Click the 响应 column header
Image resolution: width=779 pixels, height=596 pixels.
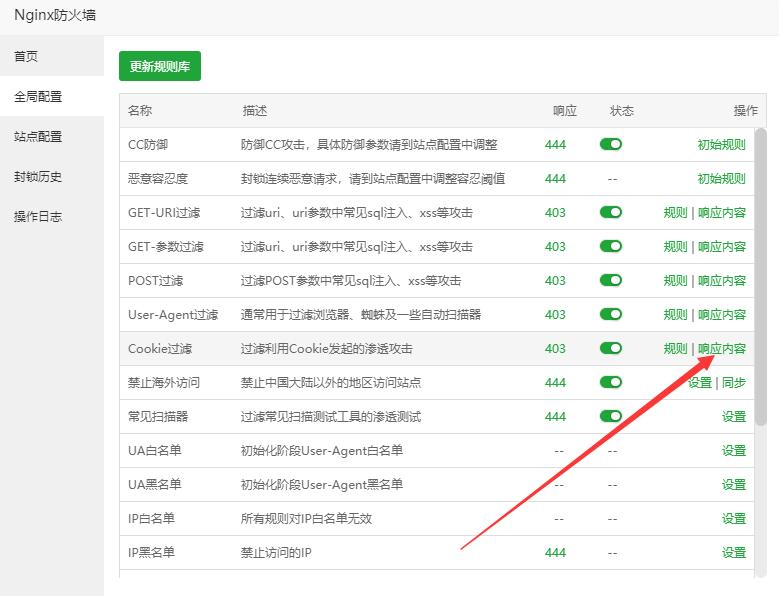pyautogui.click(x=565, y=110)
